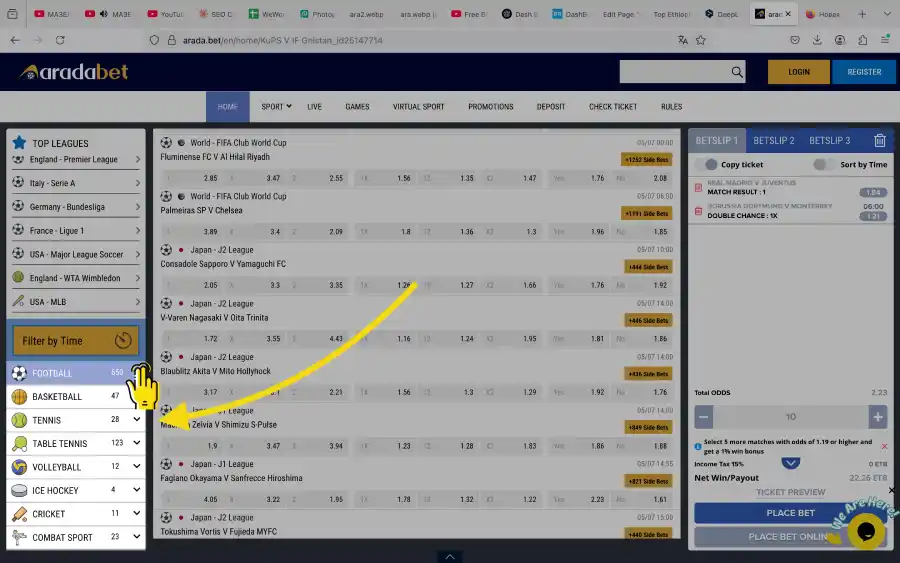Screen dimensions: 900x563
Task: Click the translate page icon
Action: [682, 40]
